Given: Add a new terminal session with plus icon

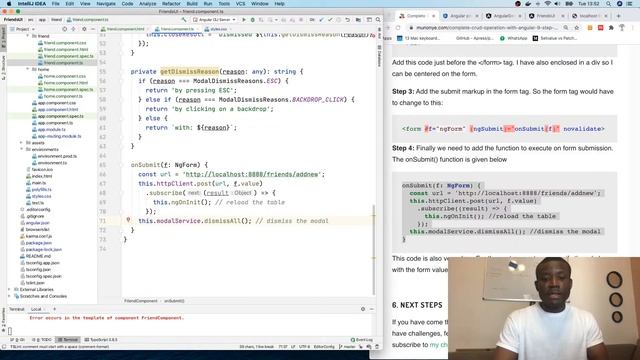Looking at the screenshot, I should pos(54,309).
